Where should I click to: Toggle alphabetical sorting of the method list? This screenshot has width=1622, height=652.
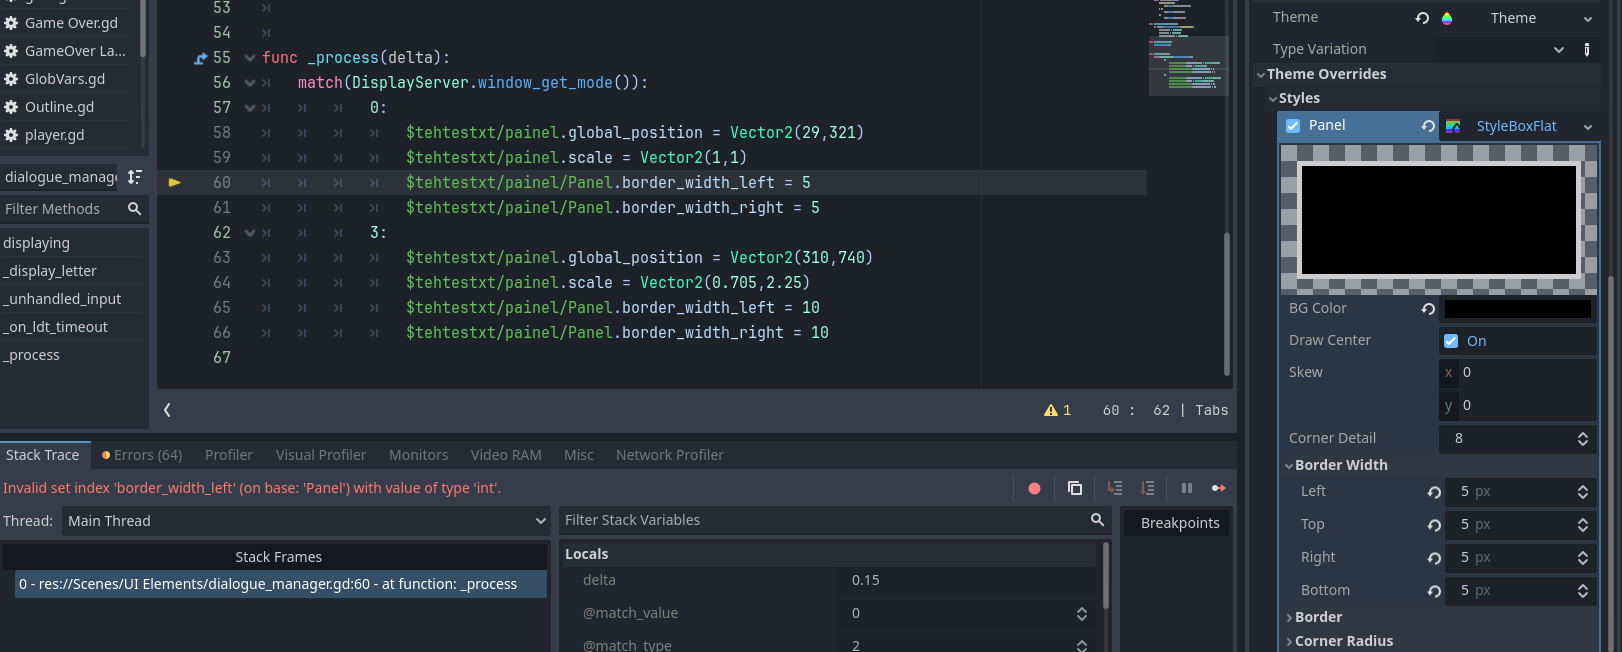click(134, 177)
